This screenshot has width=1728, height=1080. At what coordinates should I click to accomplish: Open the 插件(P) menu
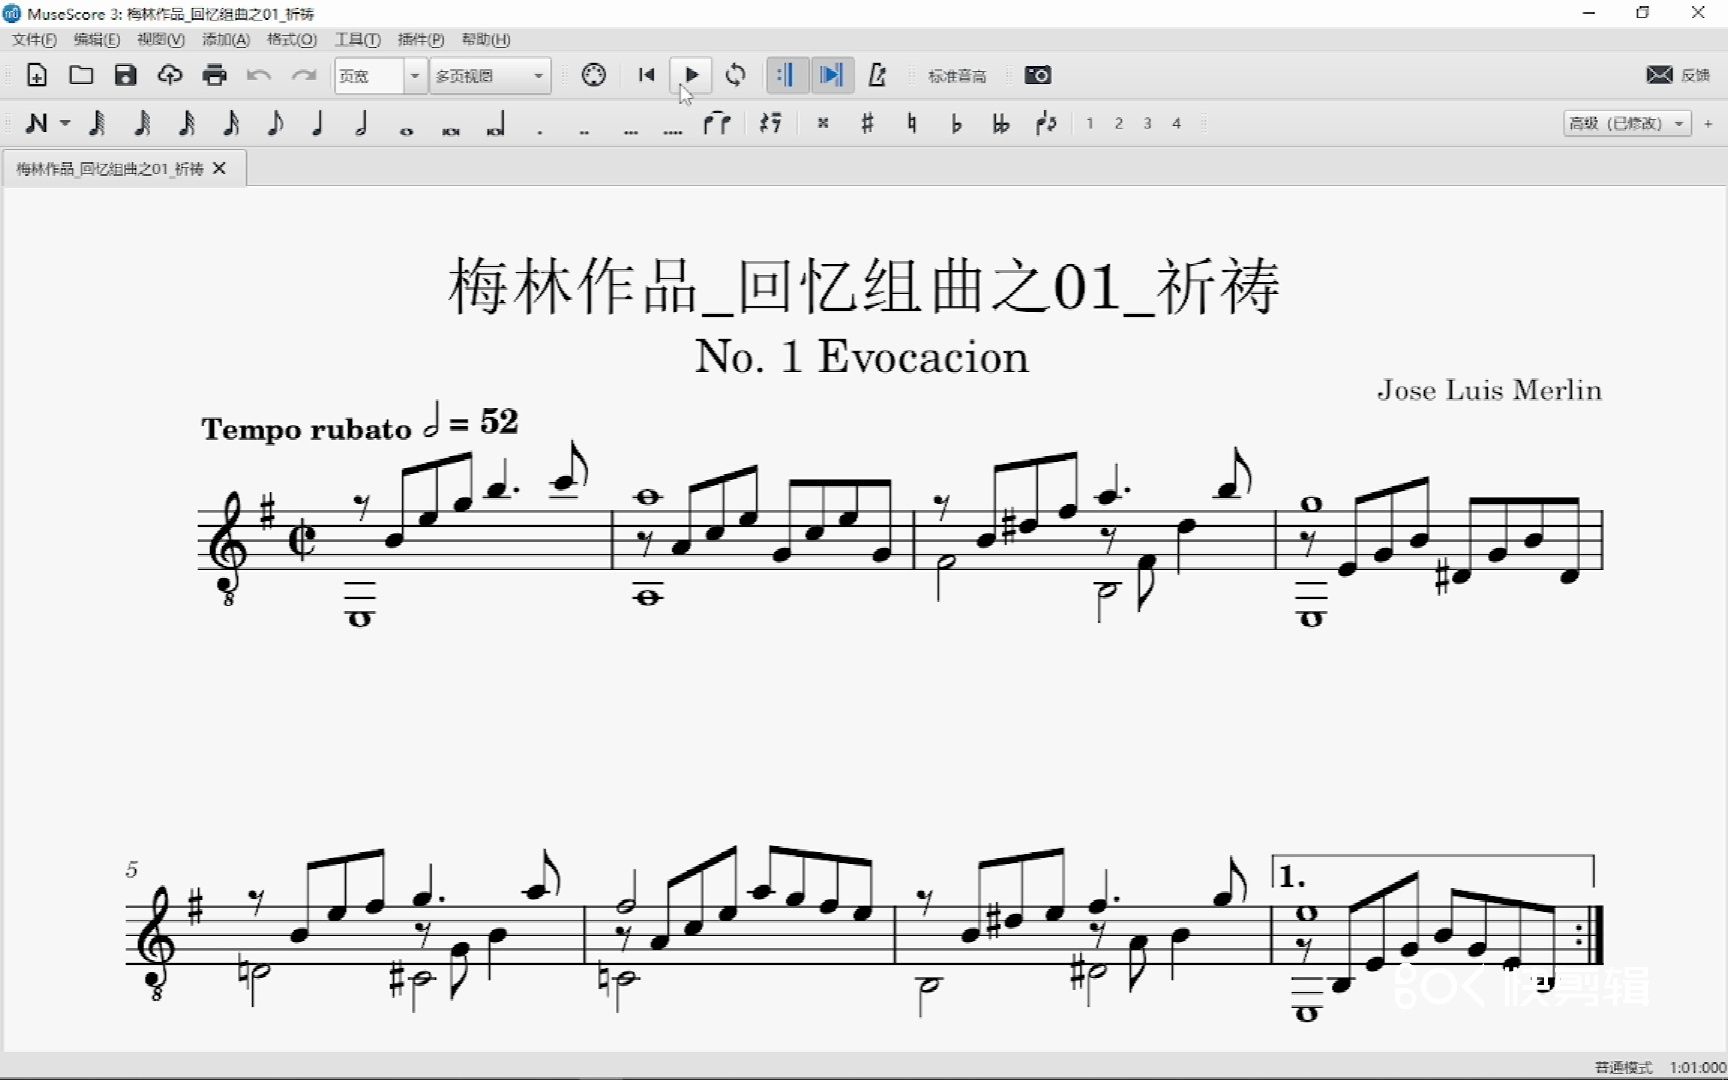(421, 39)
